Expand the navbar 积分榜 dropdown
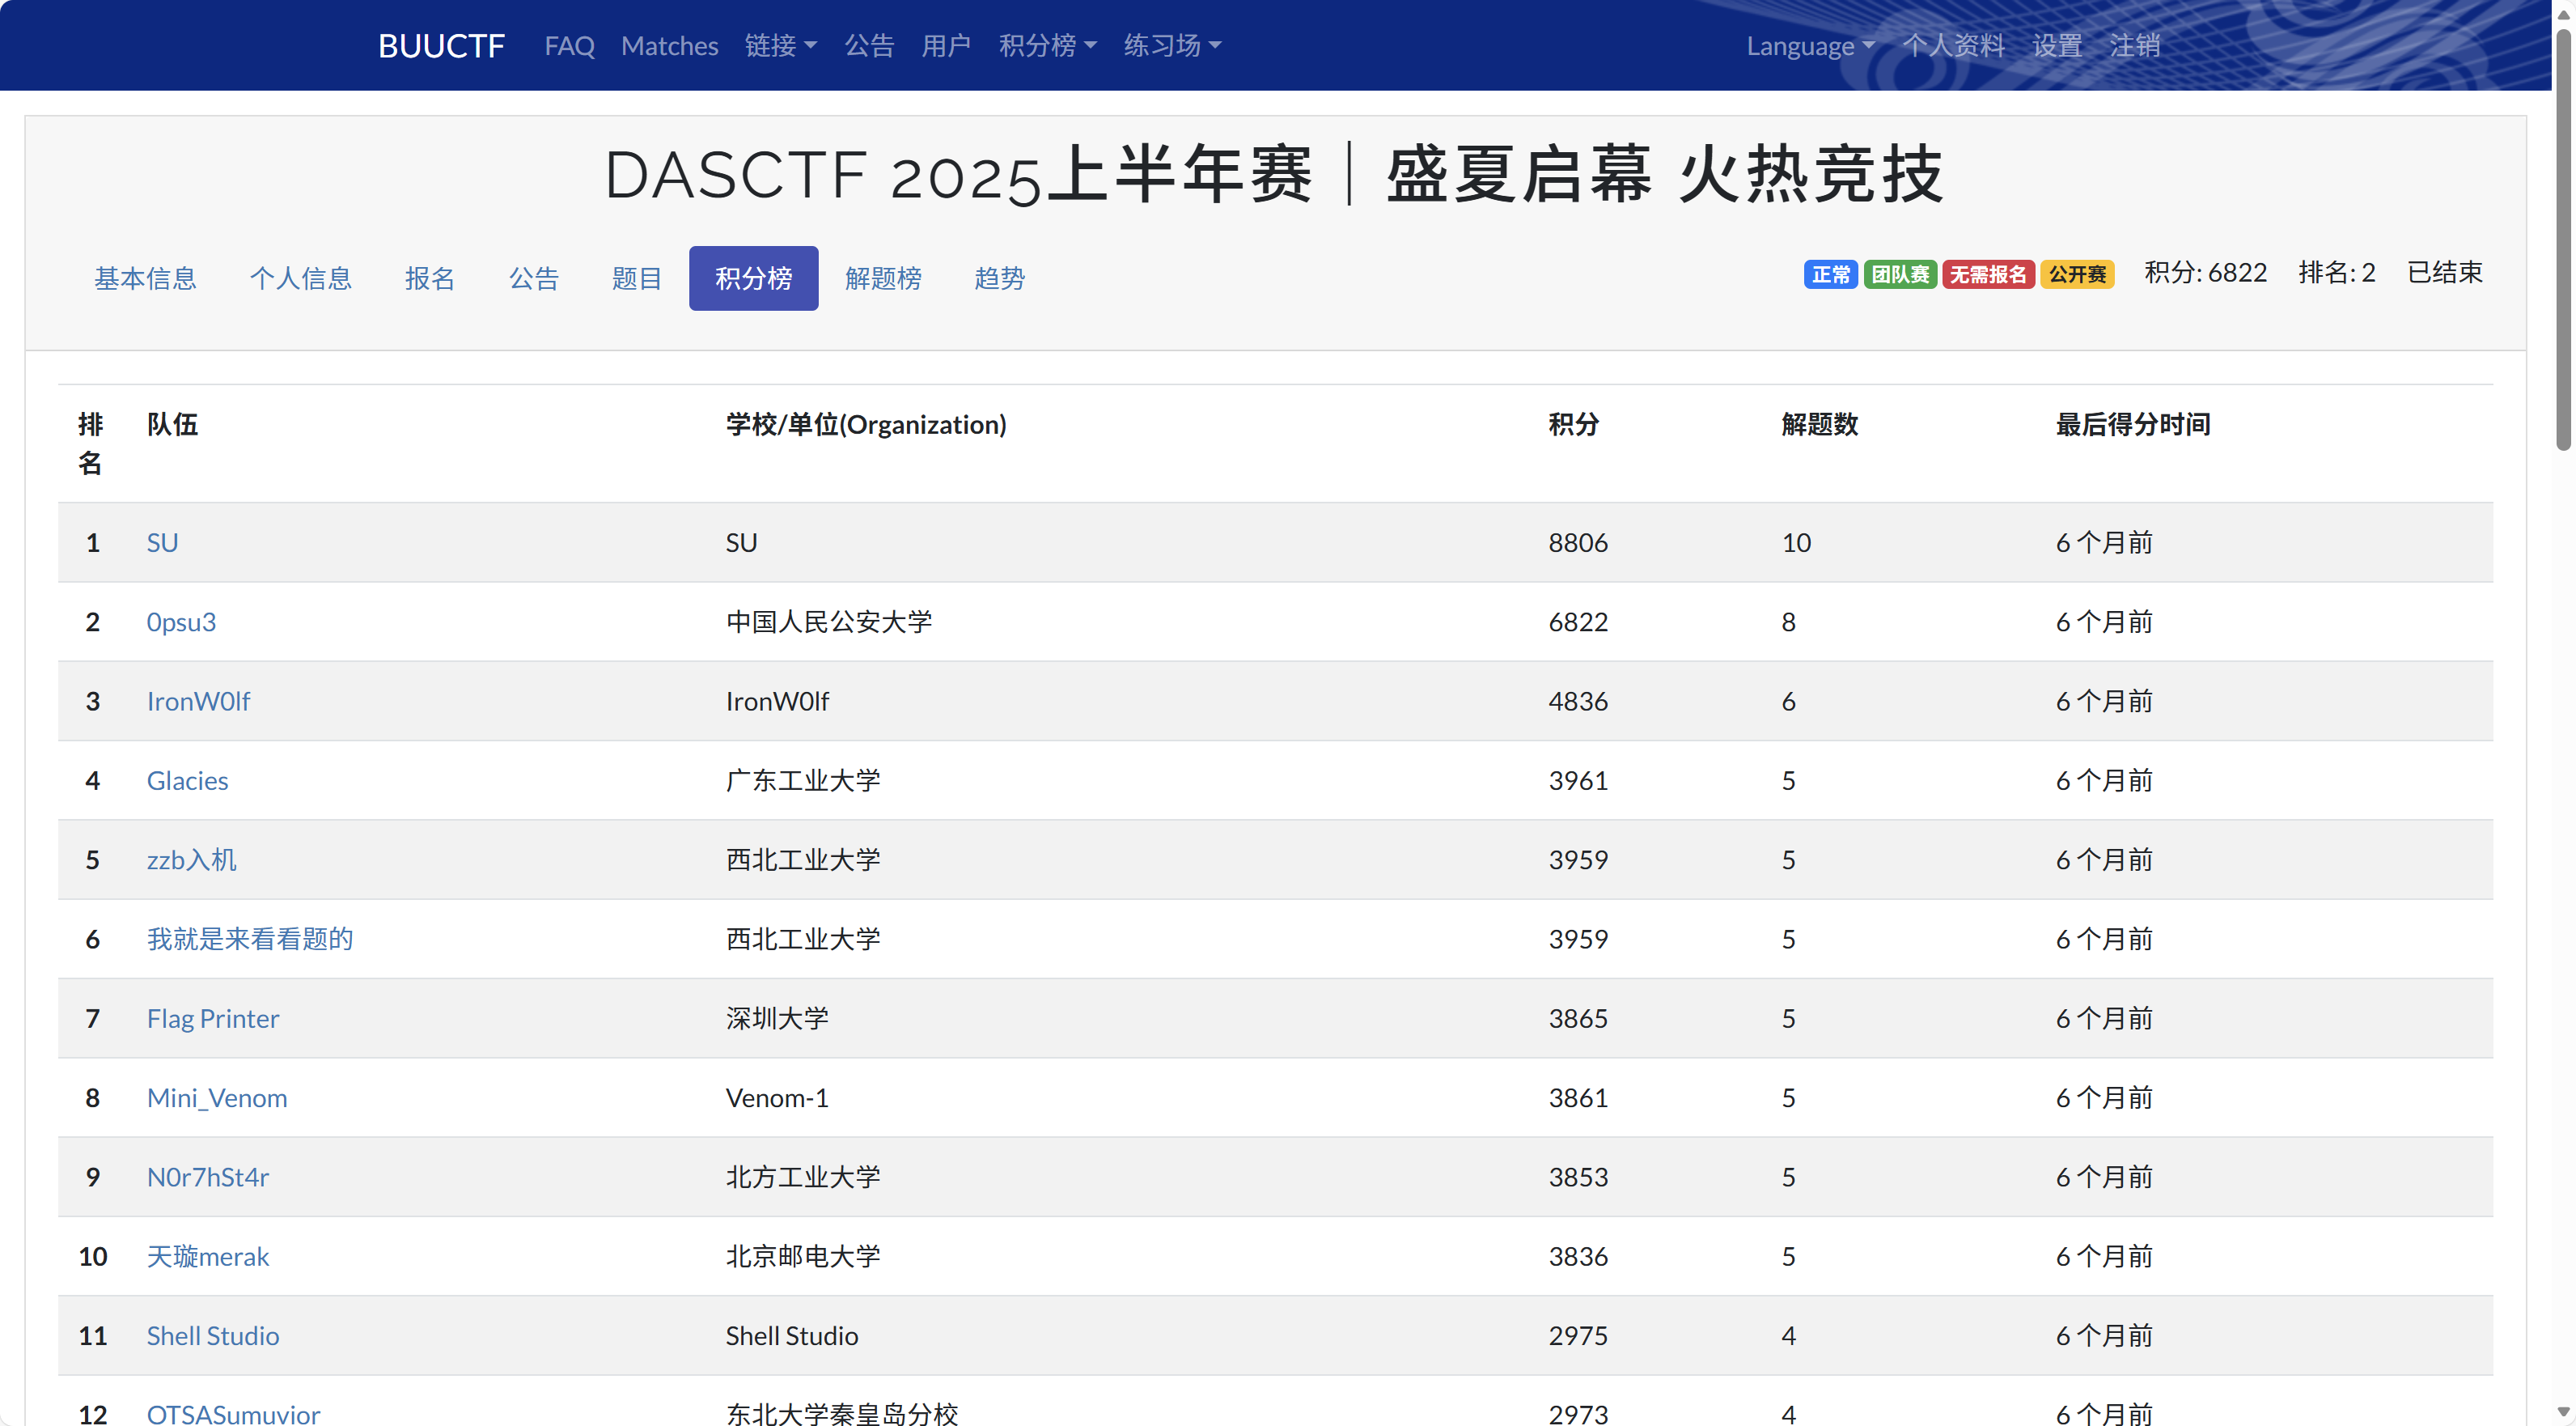2576x1426 pixels. (1047, 45)
